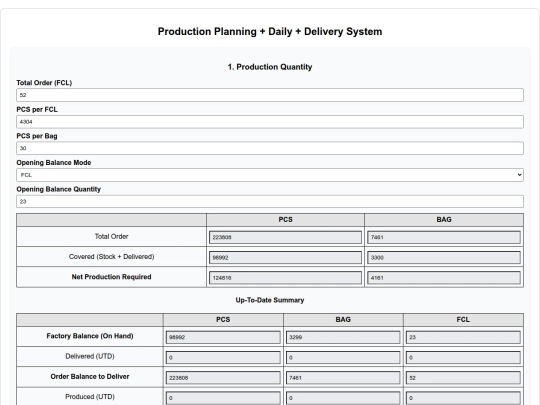Click the Factory Balance (On Hand) PCS field

tap(223, 337)
